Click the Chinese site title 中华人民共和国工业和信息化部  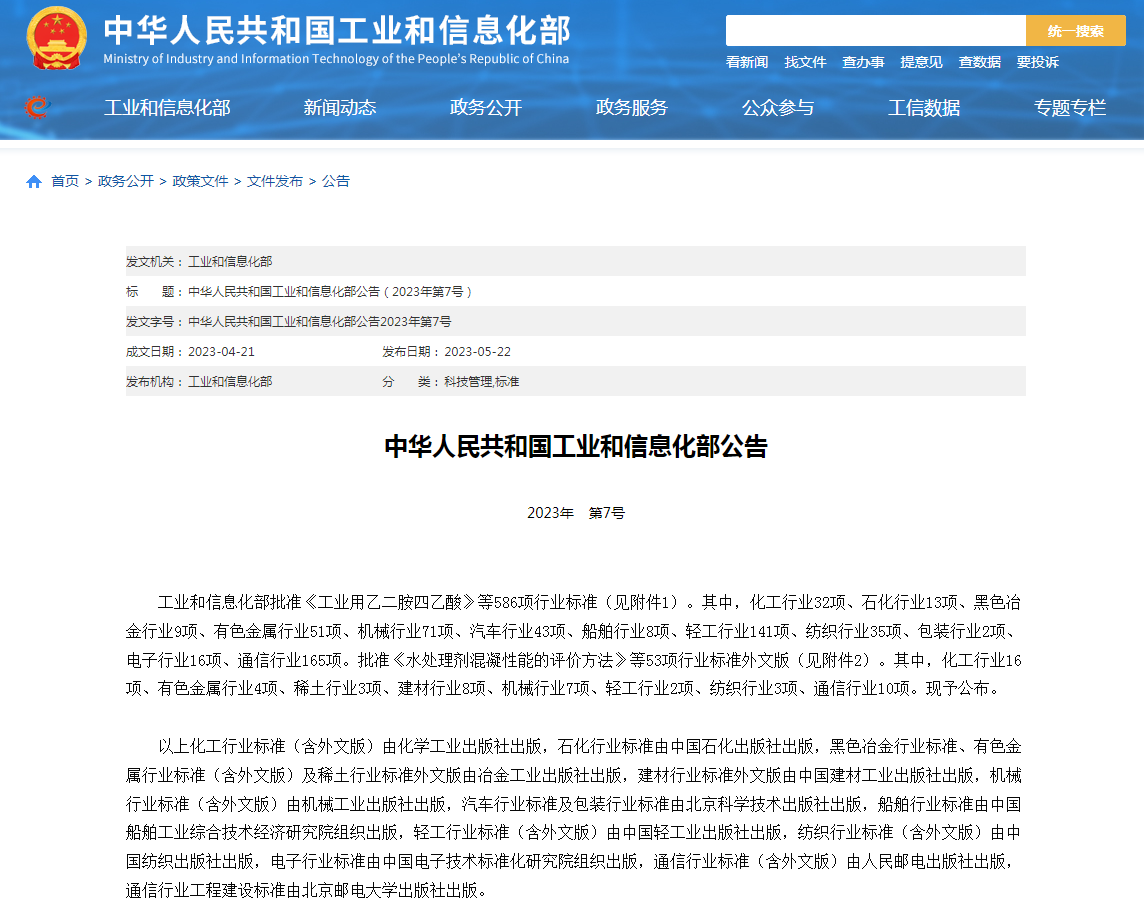pos(337,31)
